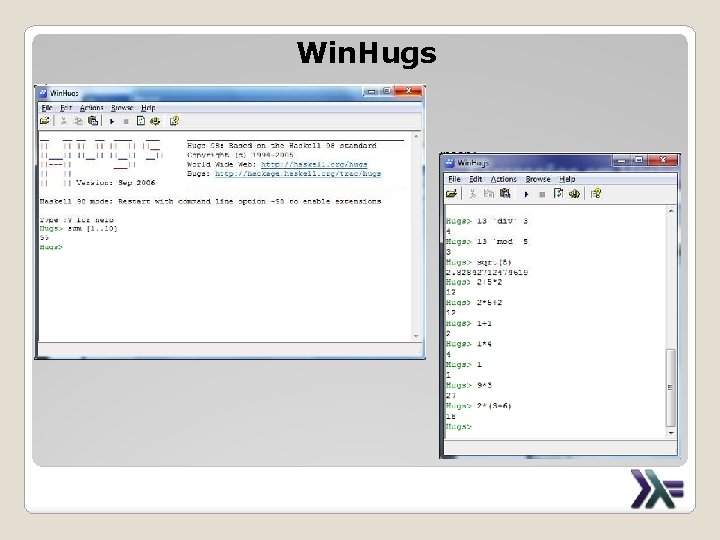Screen dimensions: 720x540
Task: Click the result '2.82842712474619'
Action: point(487,272)
